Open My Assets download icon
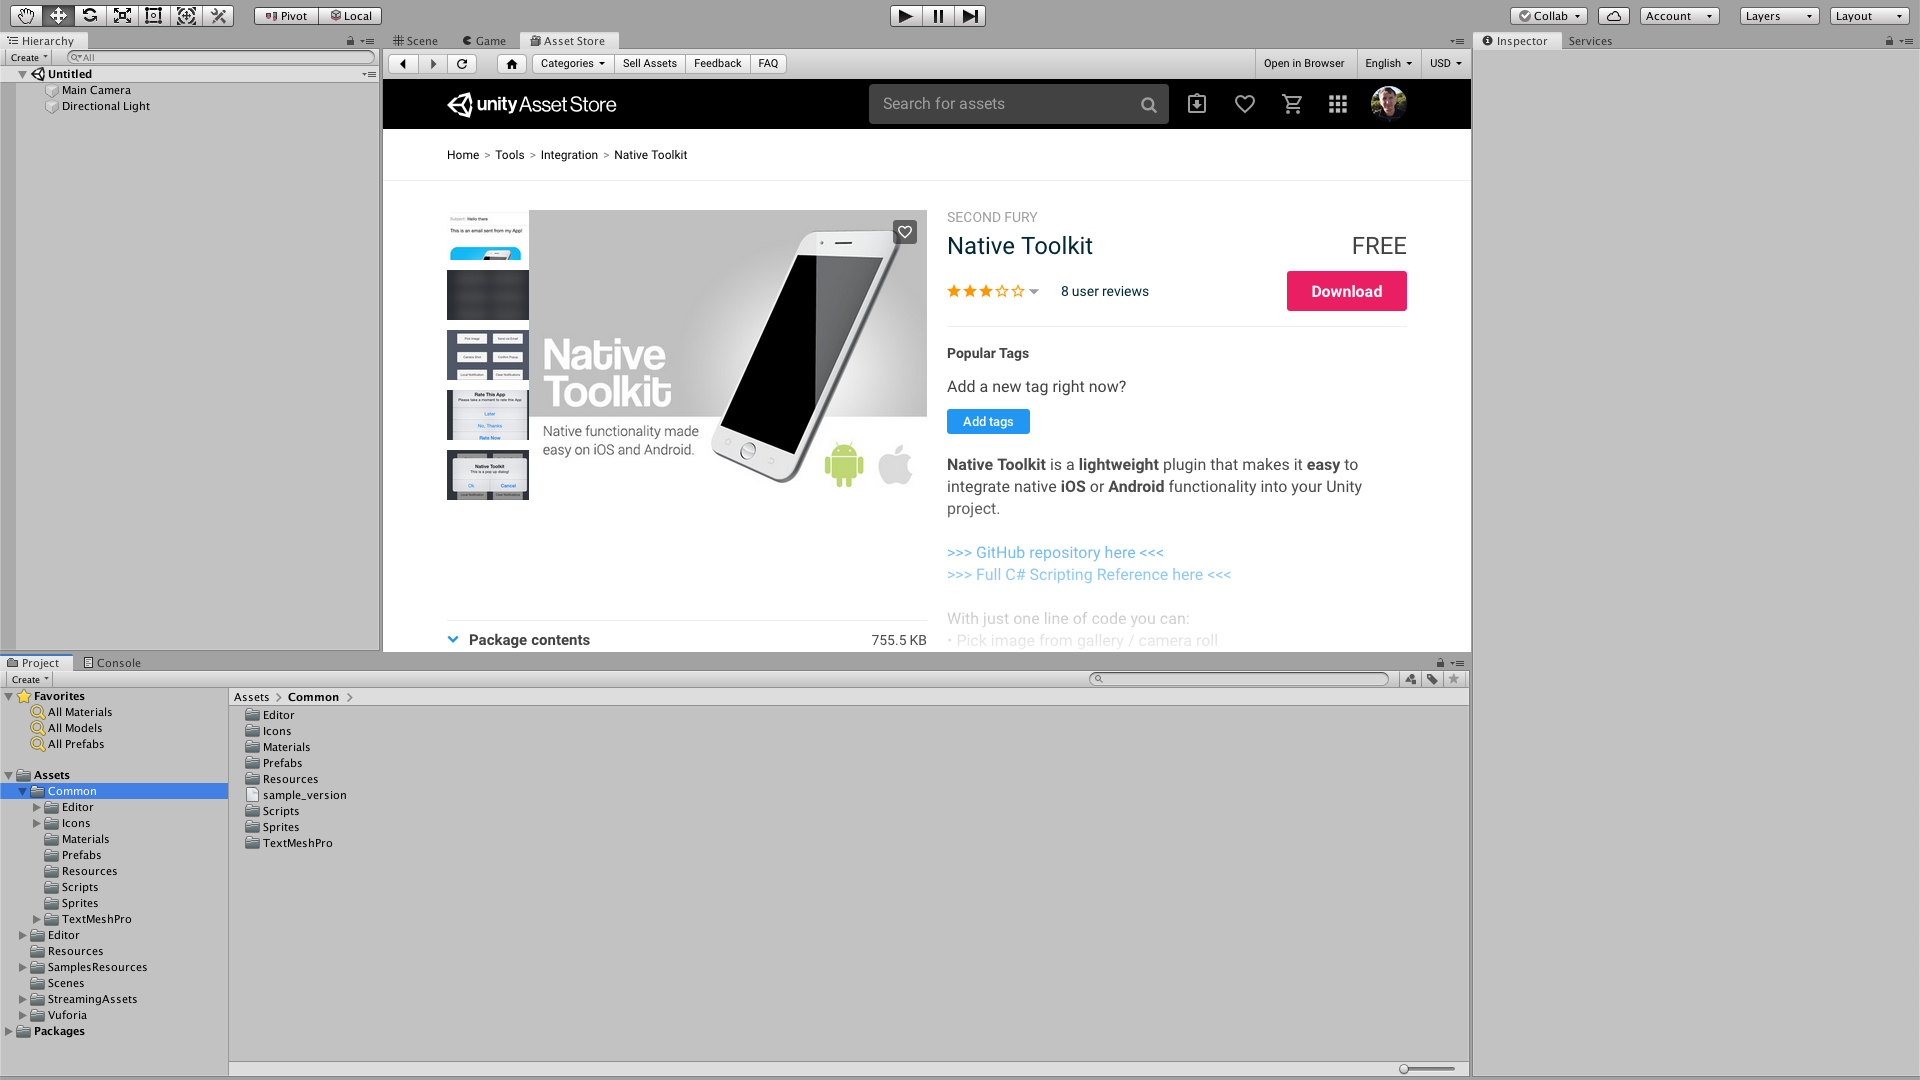This screenshot has width=1920, height=1080. [1197, 104]
